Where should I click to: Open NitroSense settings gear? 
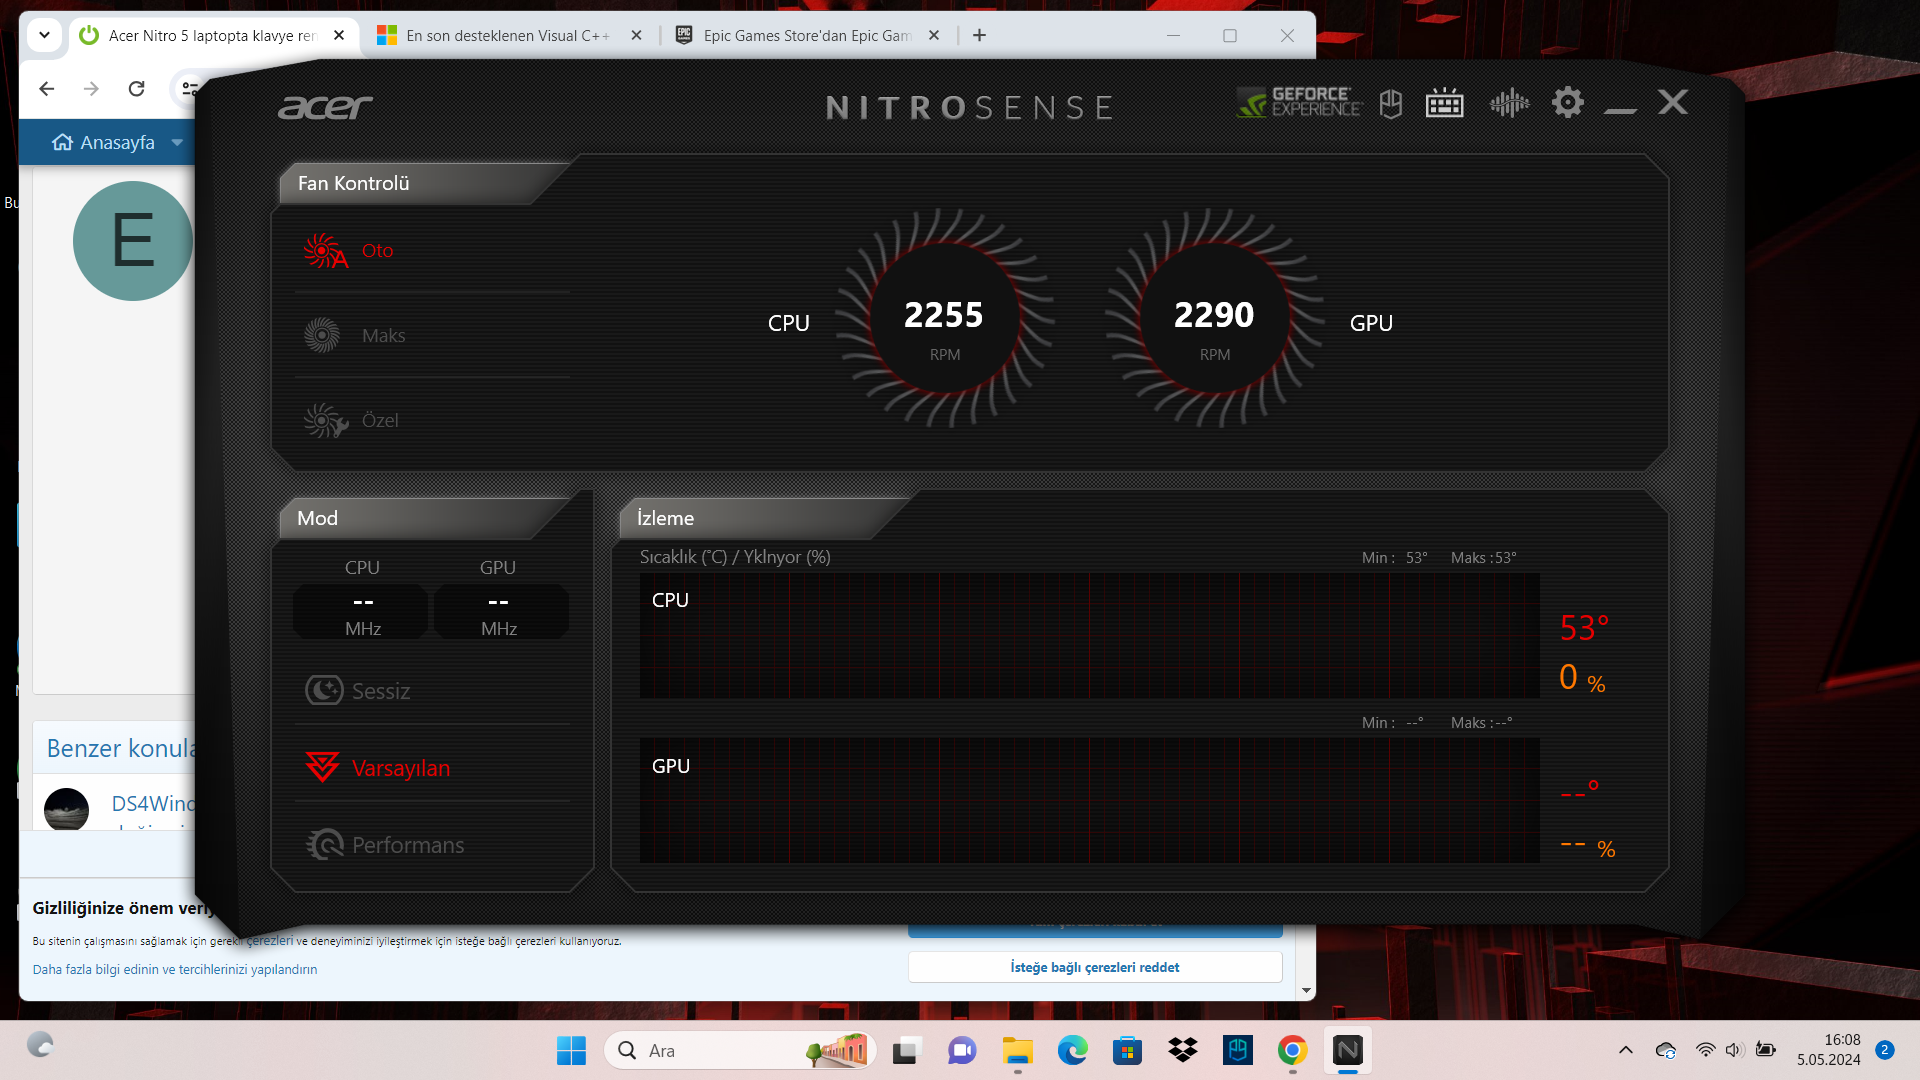(1567, 102)
